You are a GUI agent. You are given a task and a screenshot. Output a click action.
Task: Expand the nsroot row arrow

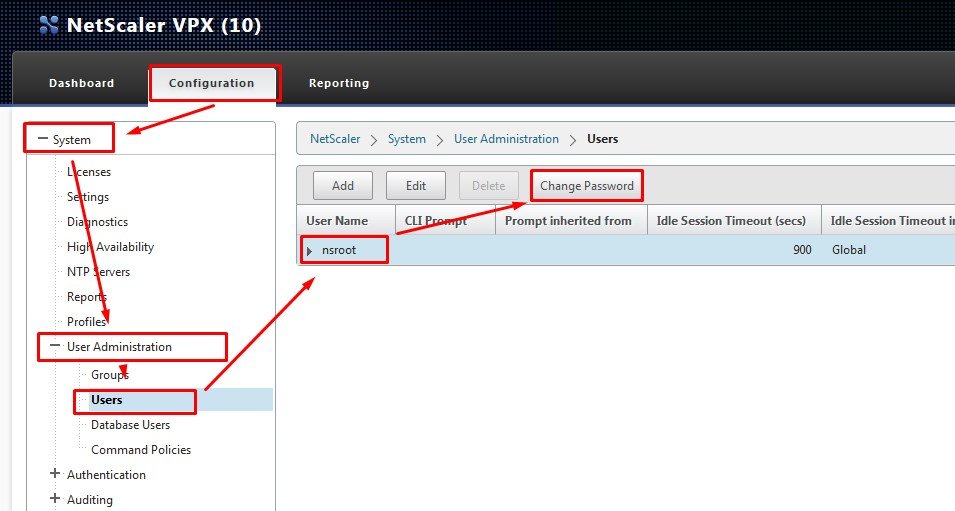click(310, 250)
